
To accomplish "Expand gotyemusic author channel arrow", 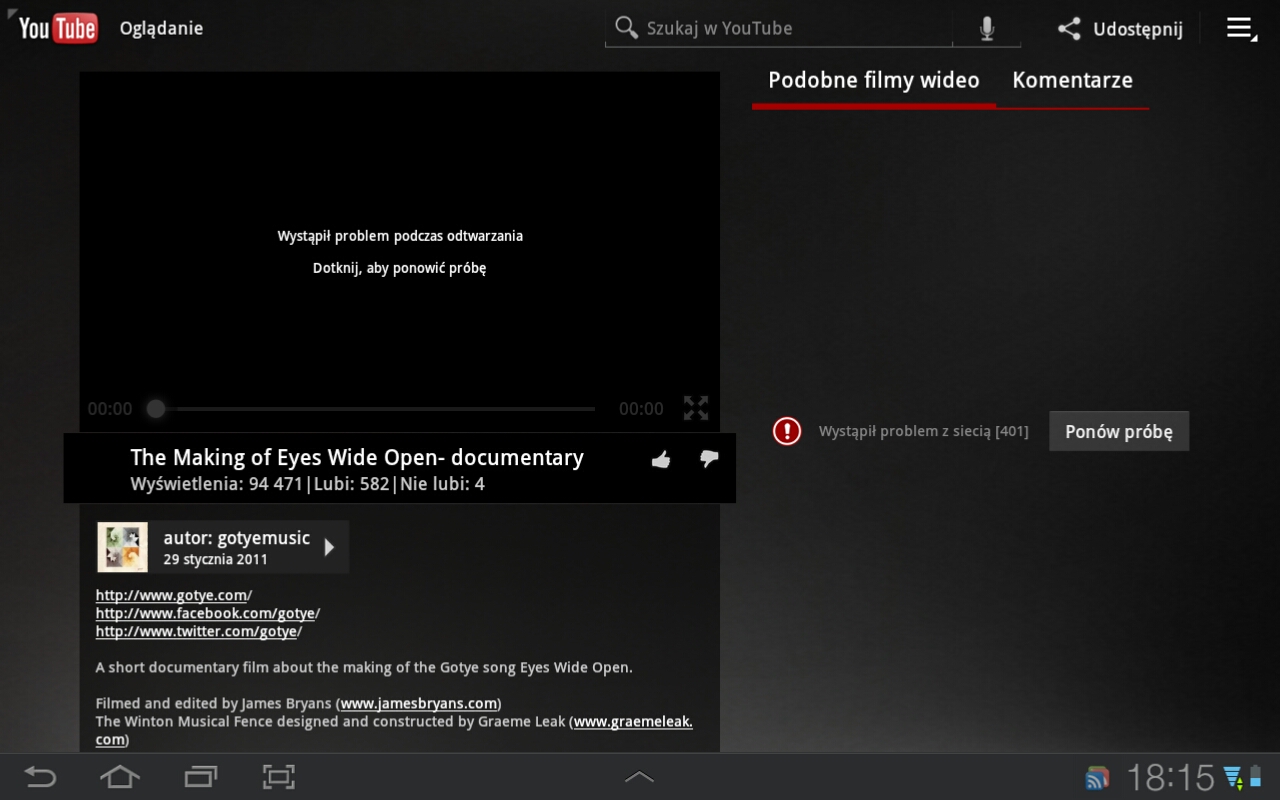I will pyautogui.click(x=329, y=547).
